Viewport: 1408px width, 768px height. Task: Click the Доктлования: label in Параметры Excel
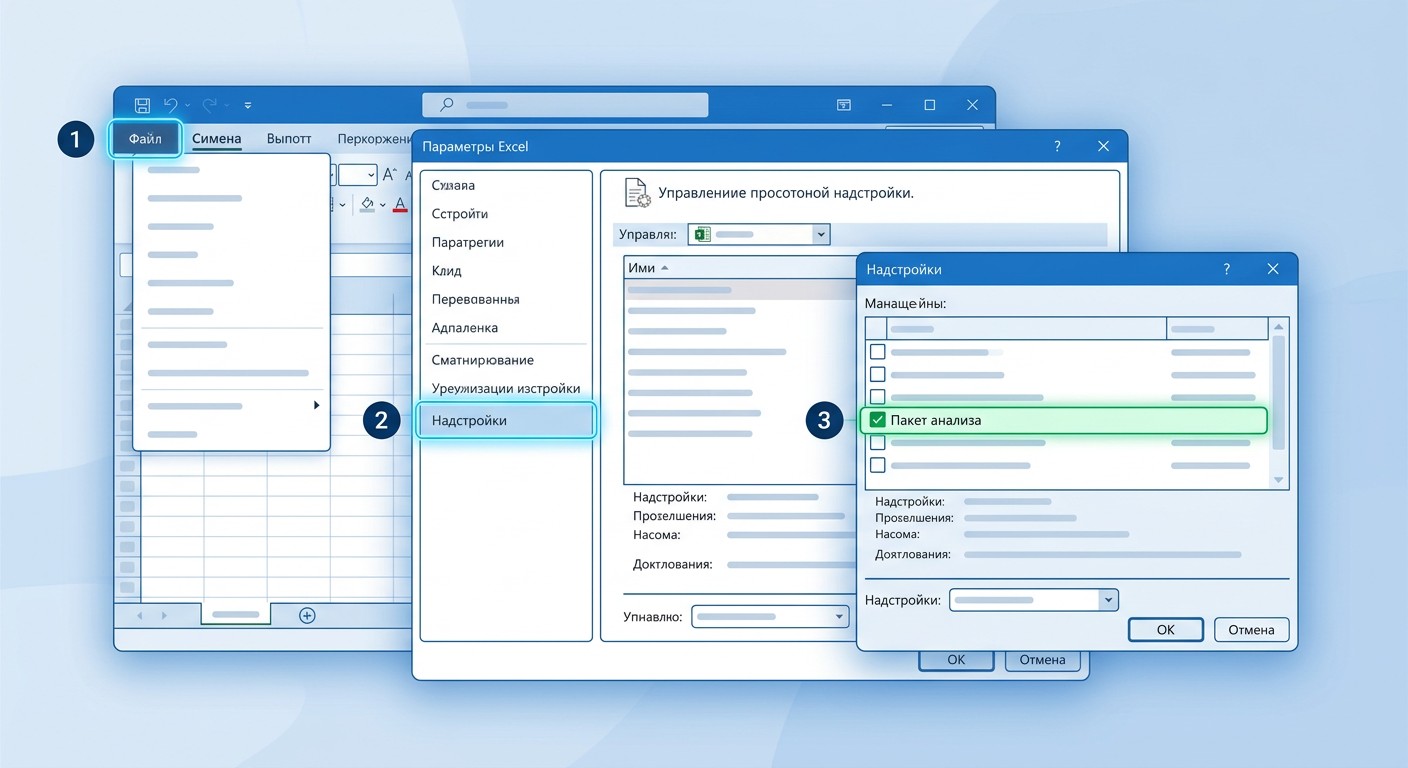click(673, 565)
